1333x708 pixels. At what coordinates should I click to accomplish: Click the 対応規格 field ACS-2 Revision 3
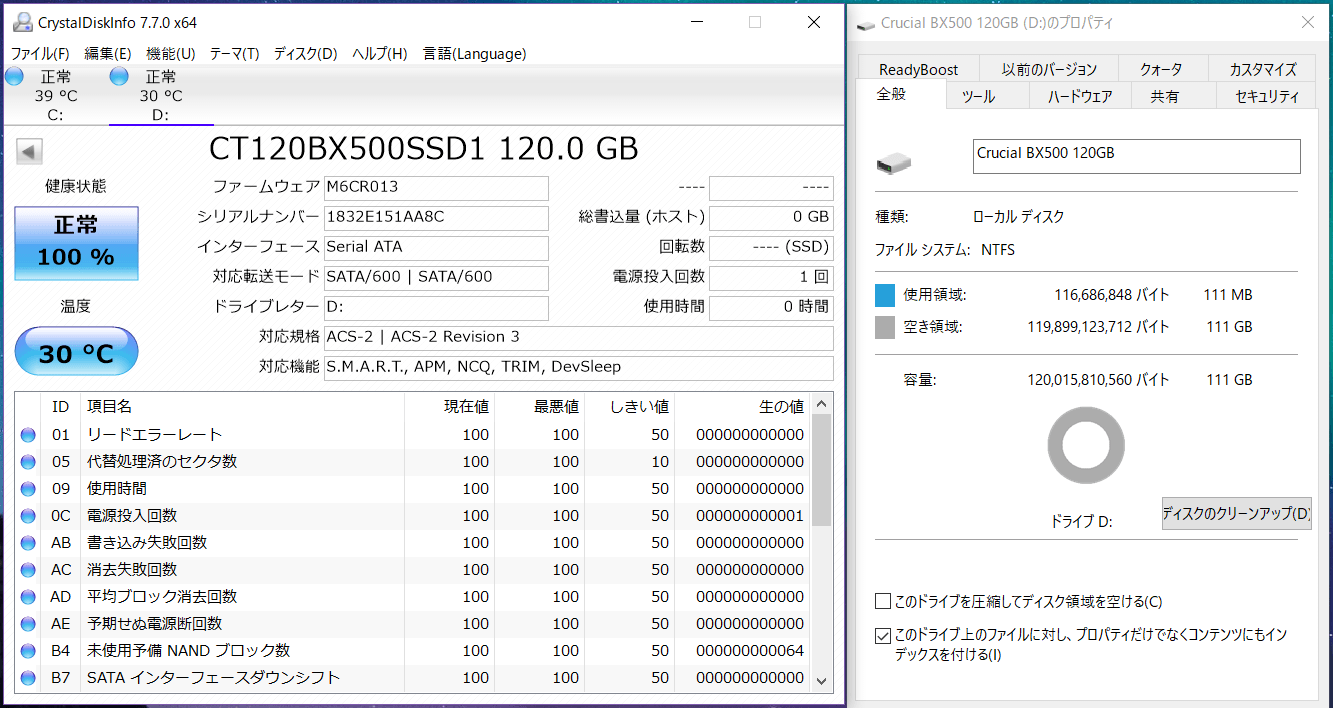pos(579,338)
